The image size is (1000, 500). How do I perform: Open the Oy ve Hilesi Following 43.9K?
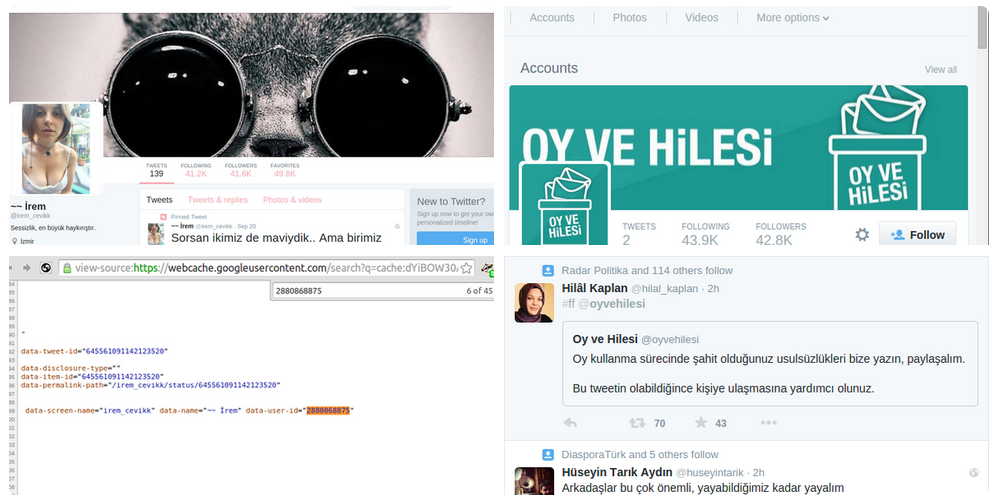pyautogui.click(x=705, y=234)
